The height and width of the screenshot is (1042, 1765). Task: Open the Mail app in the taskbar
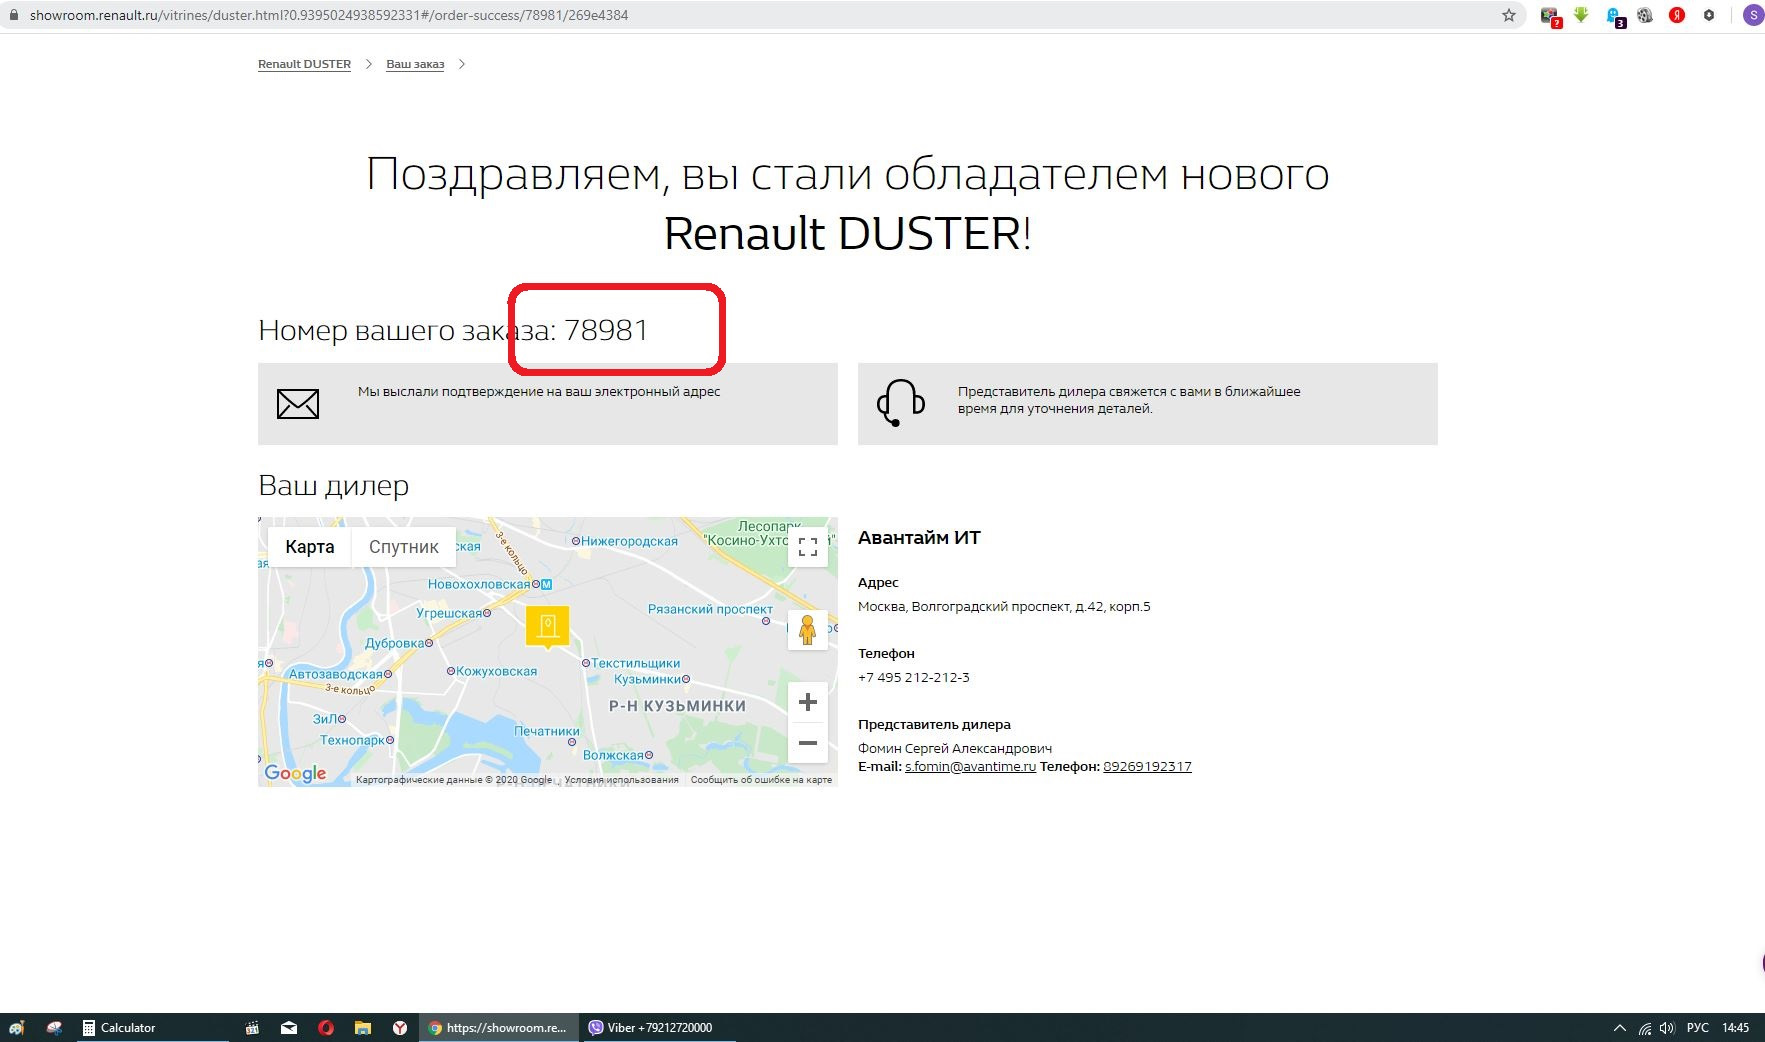(289, 1028)
